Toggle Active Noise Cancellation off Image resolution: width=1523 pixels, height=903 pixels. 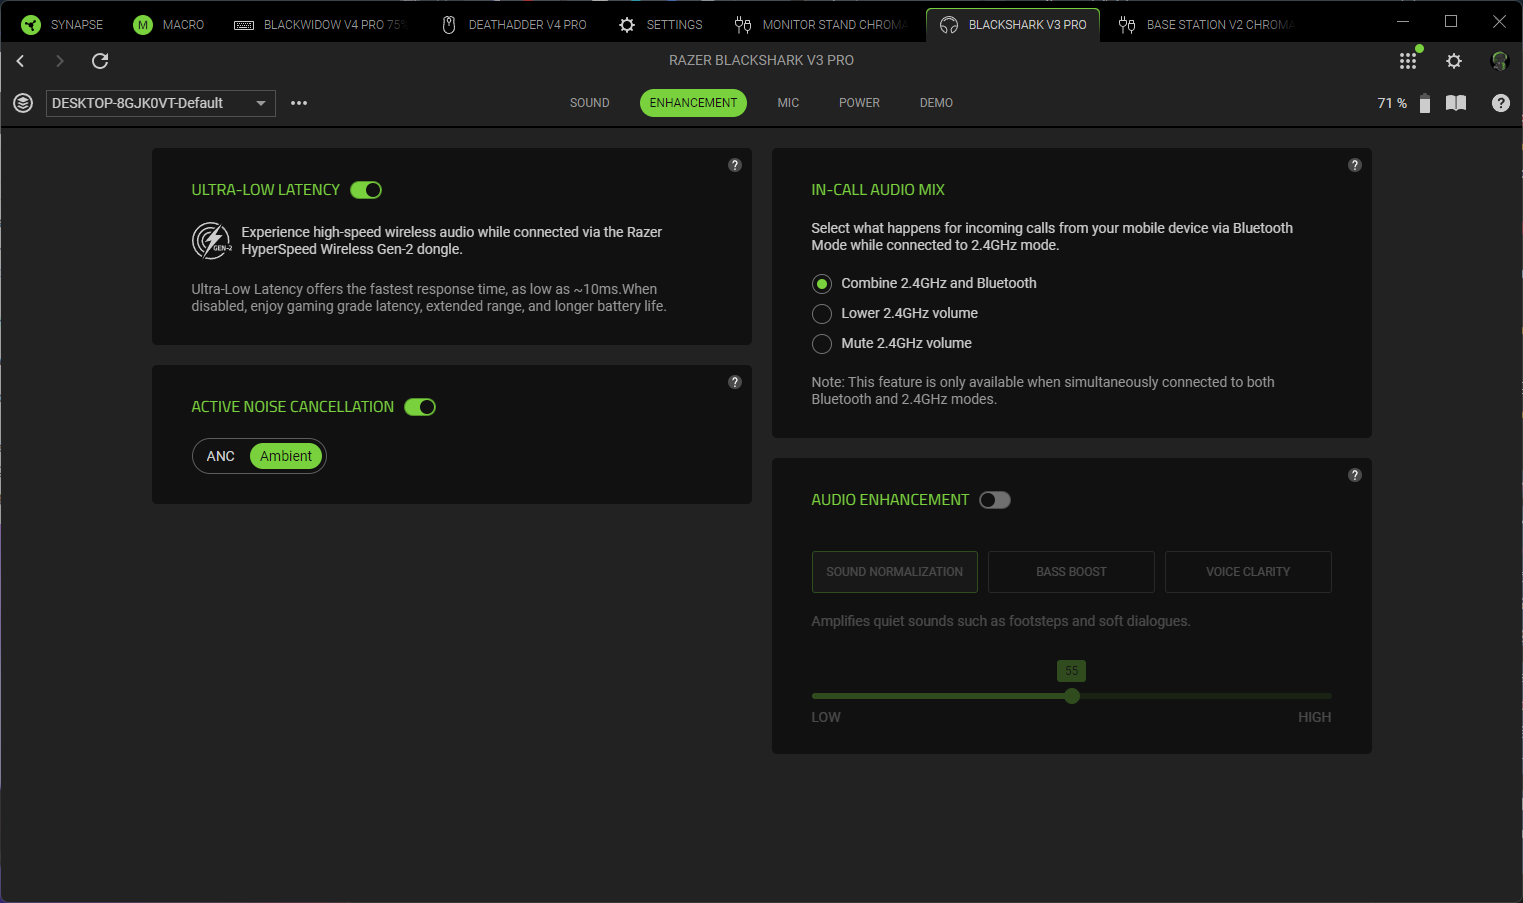coord(420,407)
